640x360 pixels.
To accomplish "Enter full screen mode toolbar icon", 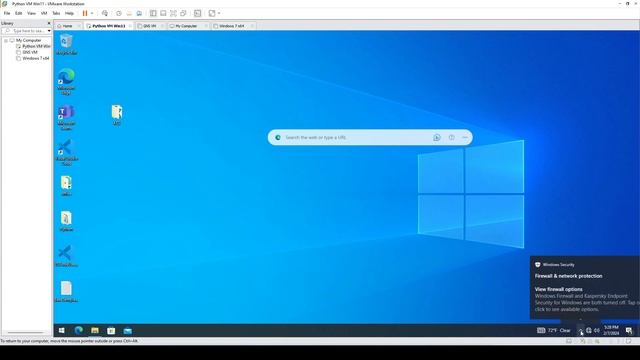I will coord(173,13).
